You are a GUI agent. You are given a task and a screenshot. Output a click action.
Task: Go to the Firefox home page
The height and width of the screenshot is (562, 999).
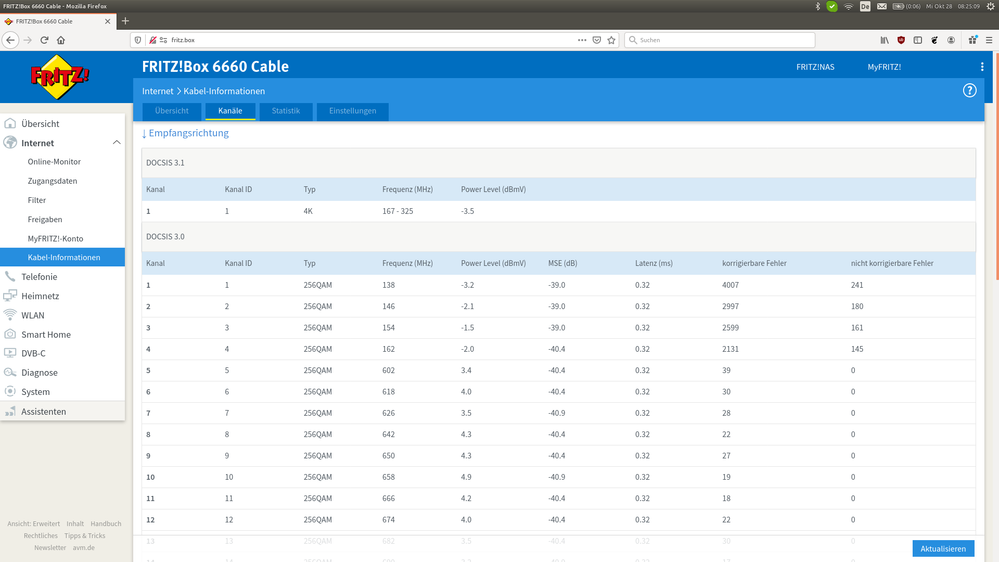[x=61, y=40]
